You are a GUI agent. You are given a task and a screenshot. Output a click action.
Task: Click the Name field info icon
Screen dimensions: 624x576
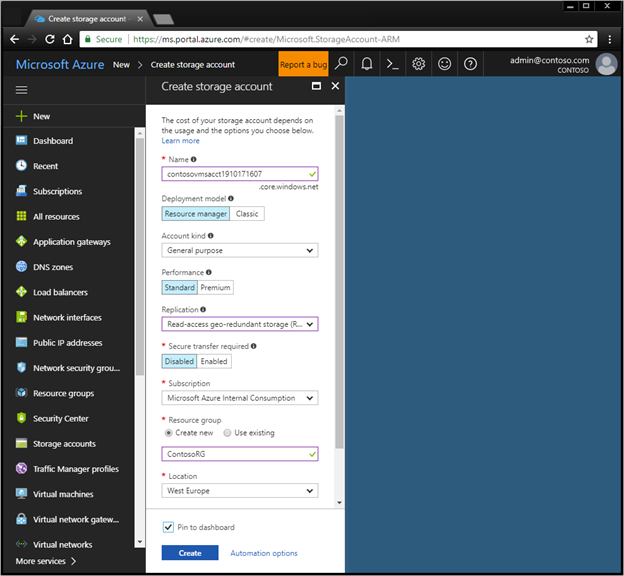[193, 159]
